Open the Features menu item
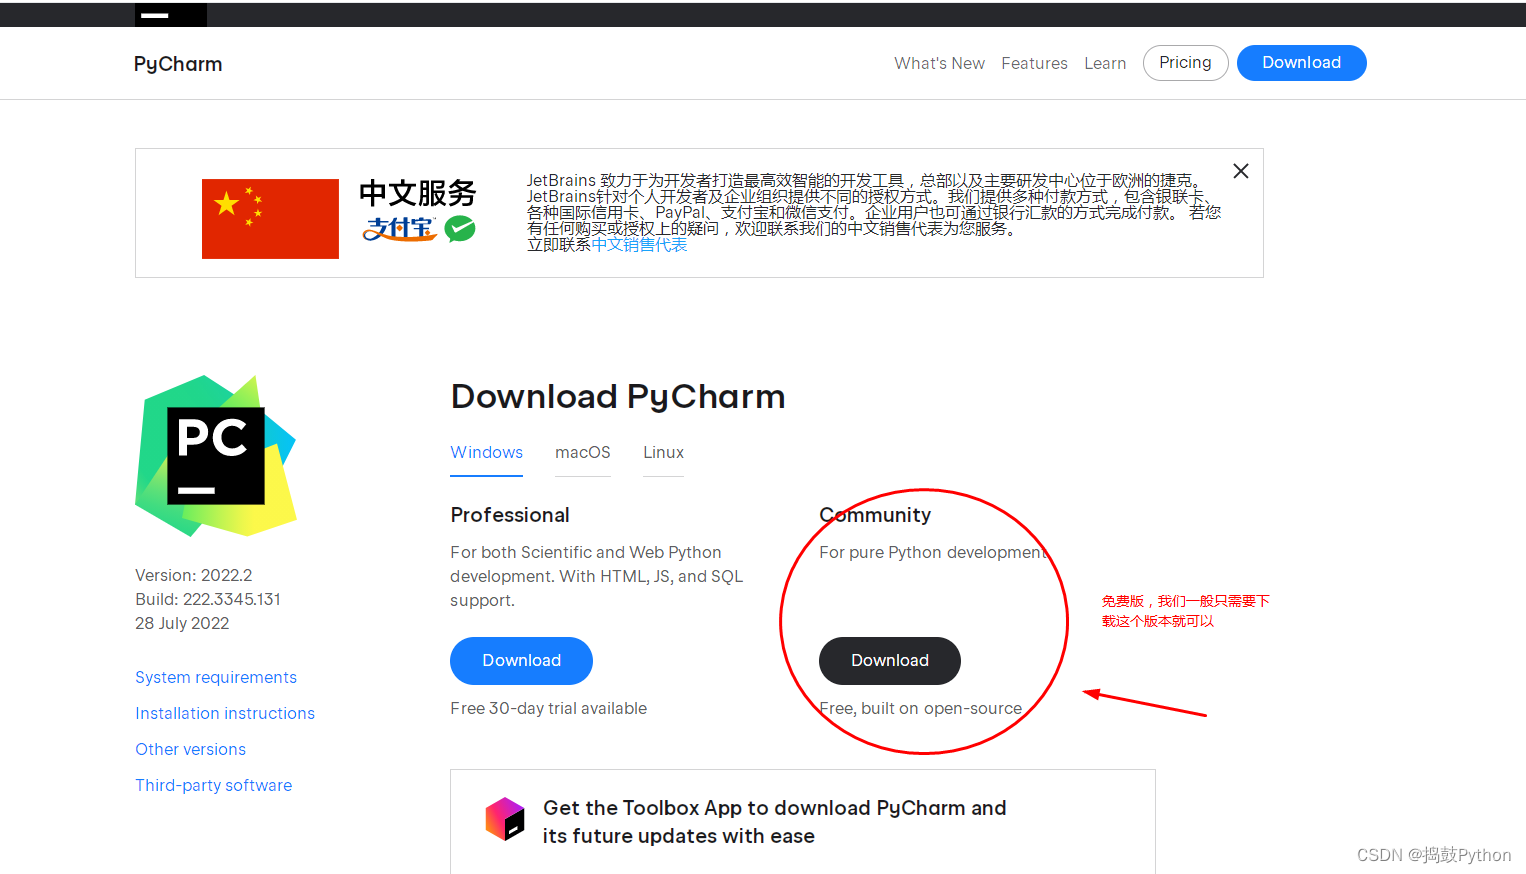 coord(1034,63)
